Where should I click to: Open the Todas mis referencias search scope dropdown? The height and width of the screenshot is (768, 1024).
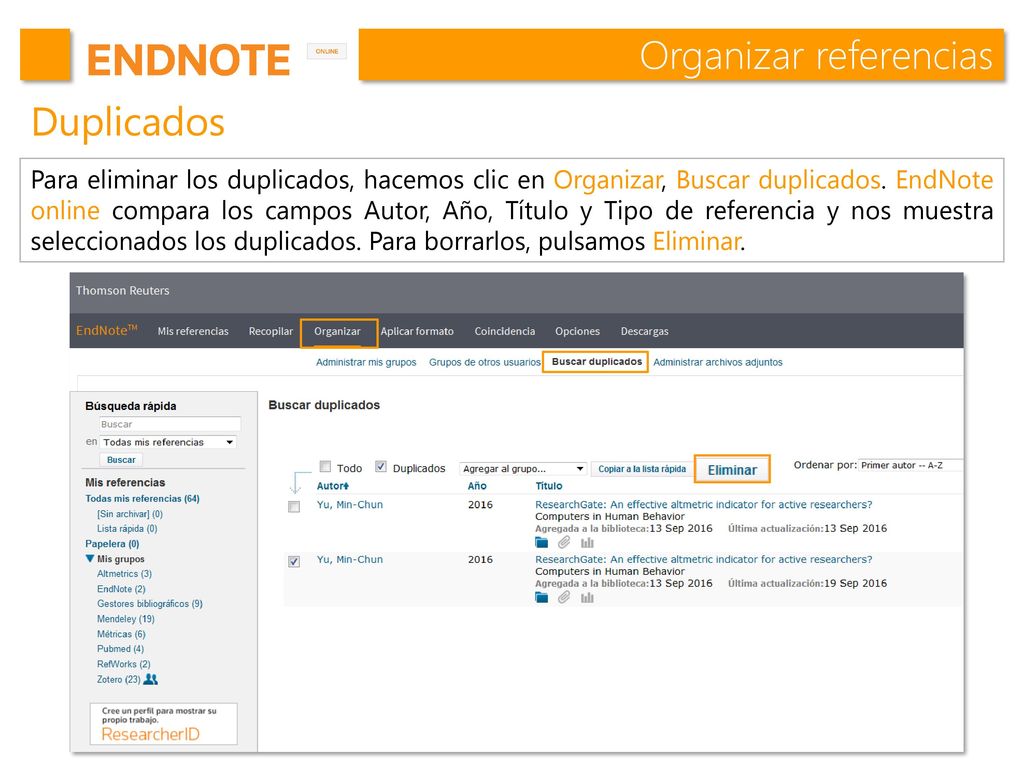tap(168, 442)
